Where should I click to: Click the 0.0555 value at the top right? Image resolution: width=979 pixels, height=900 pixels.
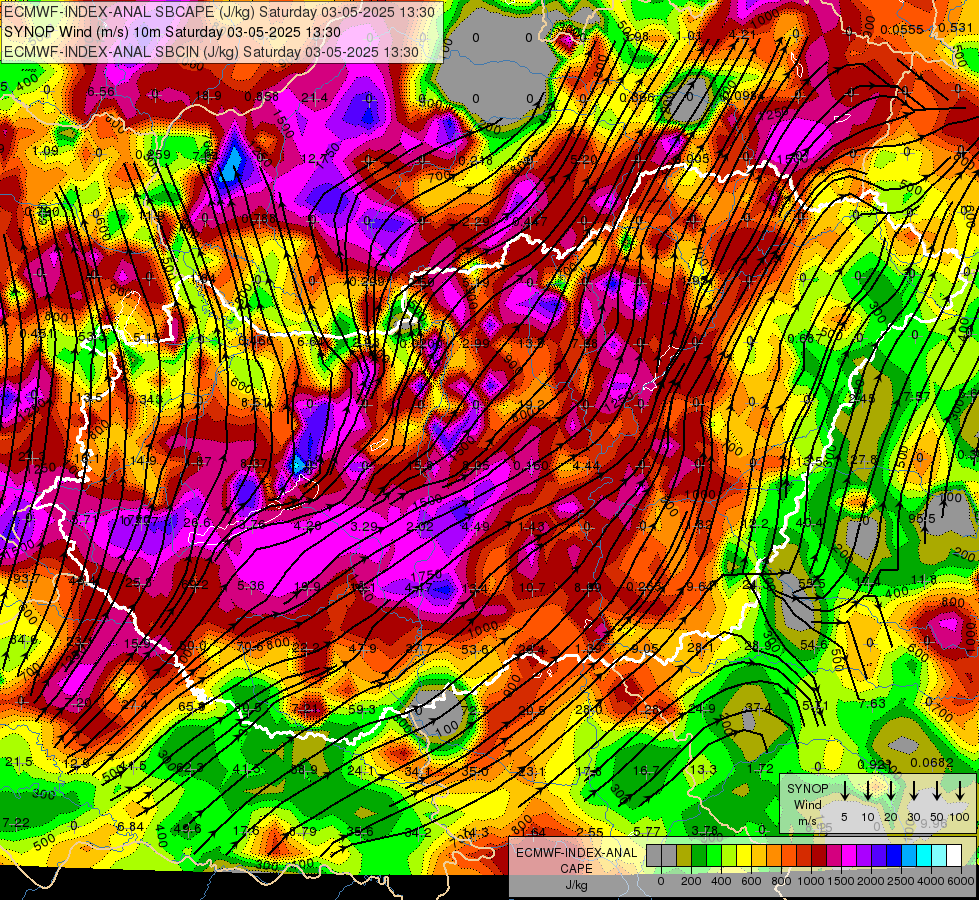click(902, 29)
